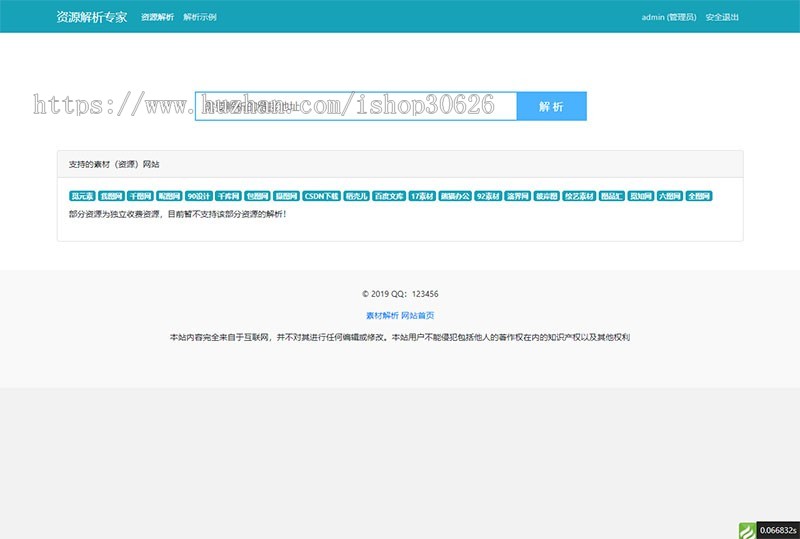800x539 pixels.
Task: Open the admin (管理员) account link
Action: click(x=669, y=17)
